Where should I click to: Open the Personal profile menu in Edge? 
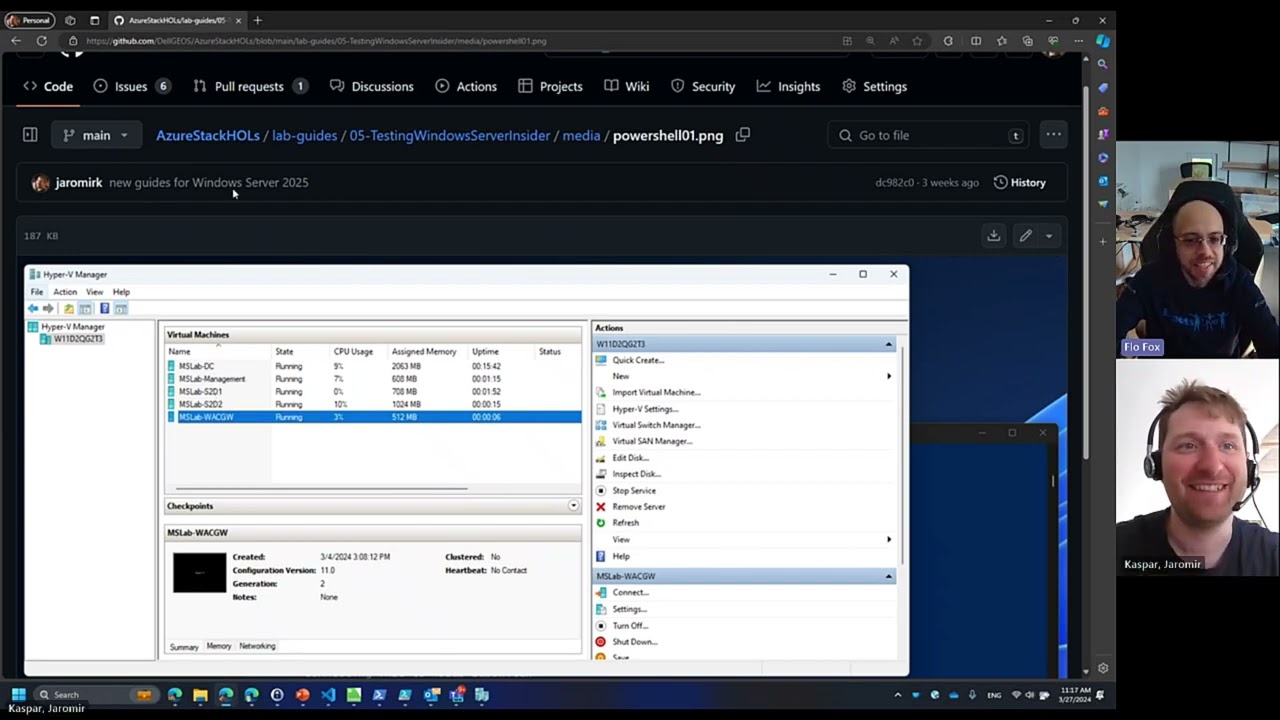click(30, 20)
